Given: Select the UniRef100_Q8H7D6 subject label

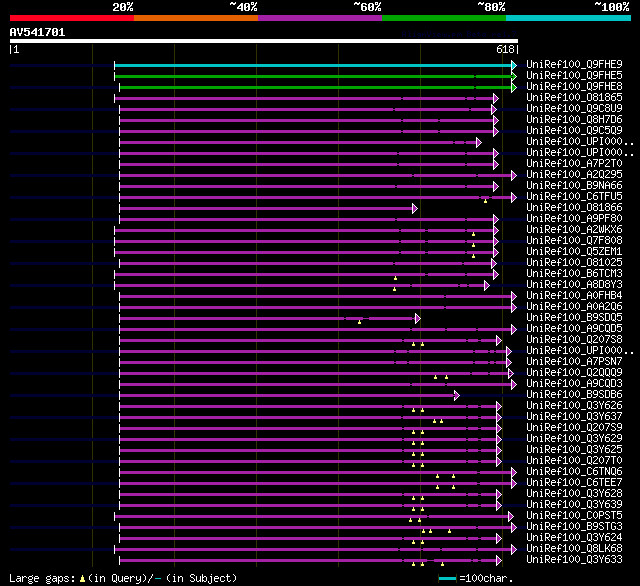Looking at the screenshot, I should click(x=574, y=120).
